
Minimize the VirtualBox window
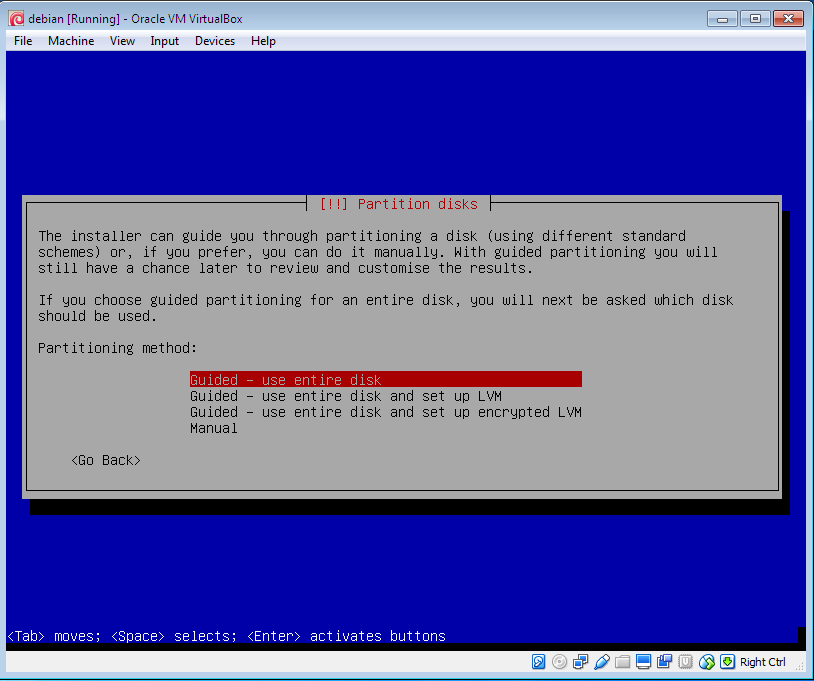(722, 19)
